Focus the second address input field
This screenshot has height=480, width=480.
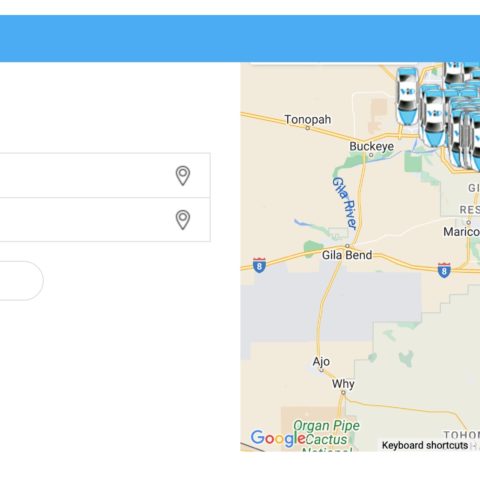(x=105, y=220)
